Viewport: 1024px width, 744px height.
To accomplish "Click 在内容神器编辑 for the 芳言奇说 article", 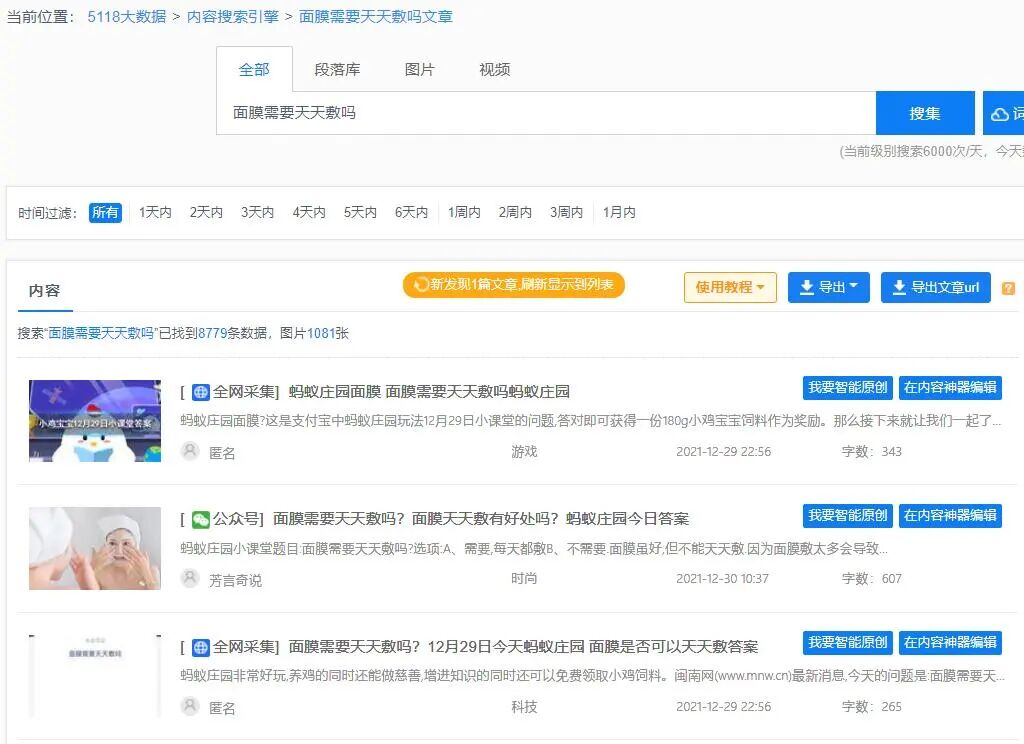I will click(950, 515).
